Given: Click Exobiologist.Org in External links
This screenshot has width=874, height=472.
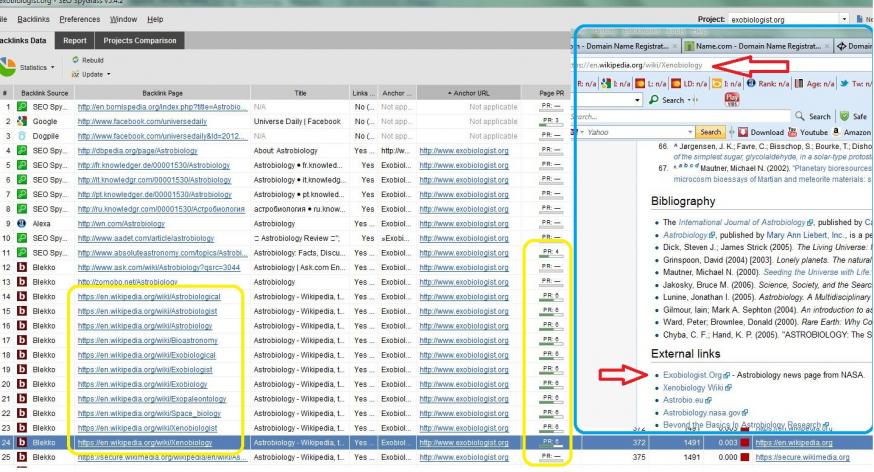Looking at the screenshot, I should click(692, 375).
